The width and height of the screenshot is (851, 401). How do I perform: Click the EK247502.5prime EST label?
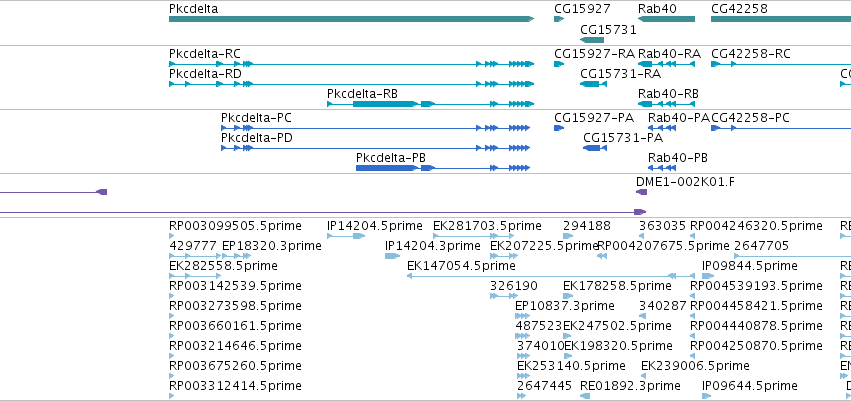click(617, 326)
